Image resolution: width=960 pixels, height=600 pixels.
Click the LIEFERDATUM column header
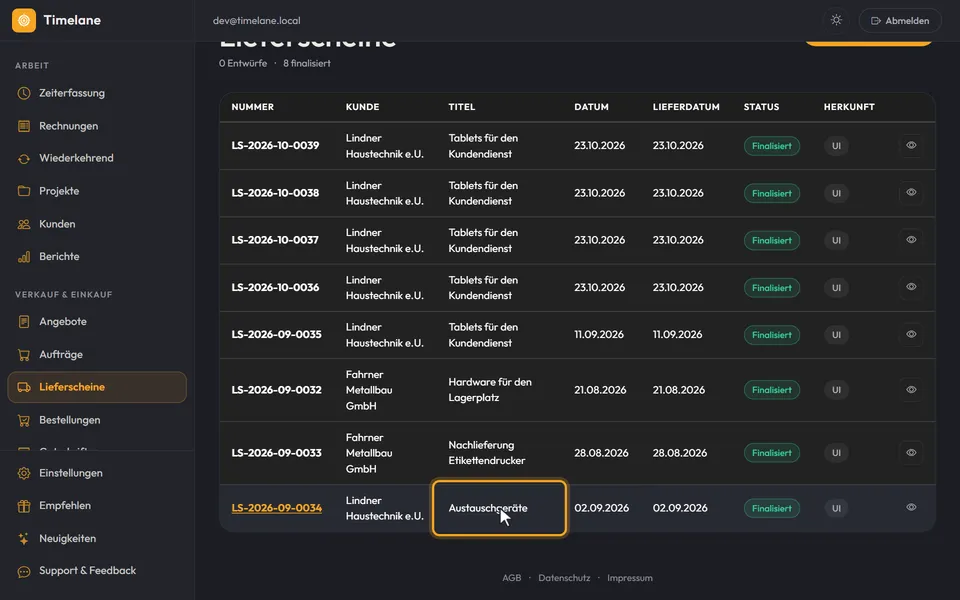coord(686,107)
